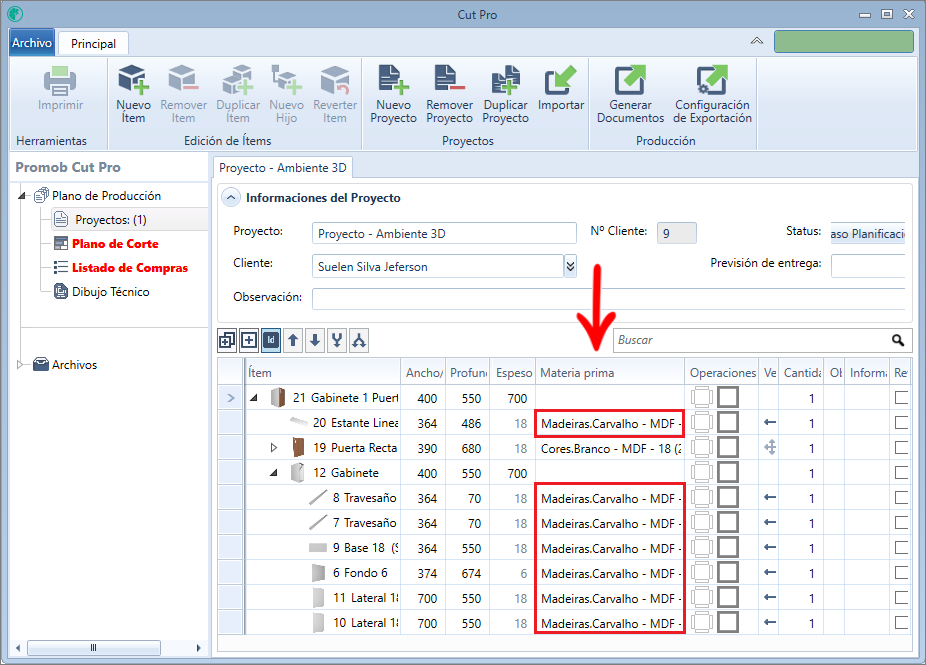The image size is (926, 665).
Task: Expand the 19 Puerta Recta row
Action: pyautogui.click(x=273, y=448)
